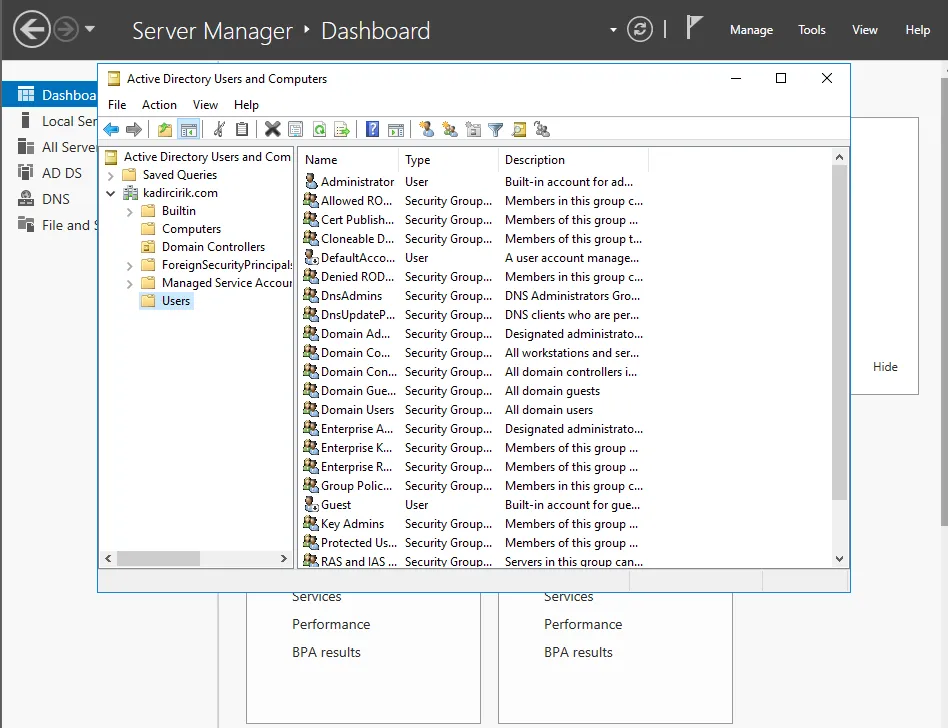
Task: Toggle Show/Hide Action Pane icon
Action: 396,129
